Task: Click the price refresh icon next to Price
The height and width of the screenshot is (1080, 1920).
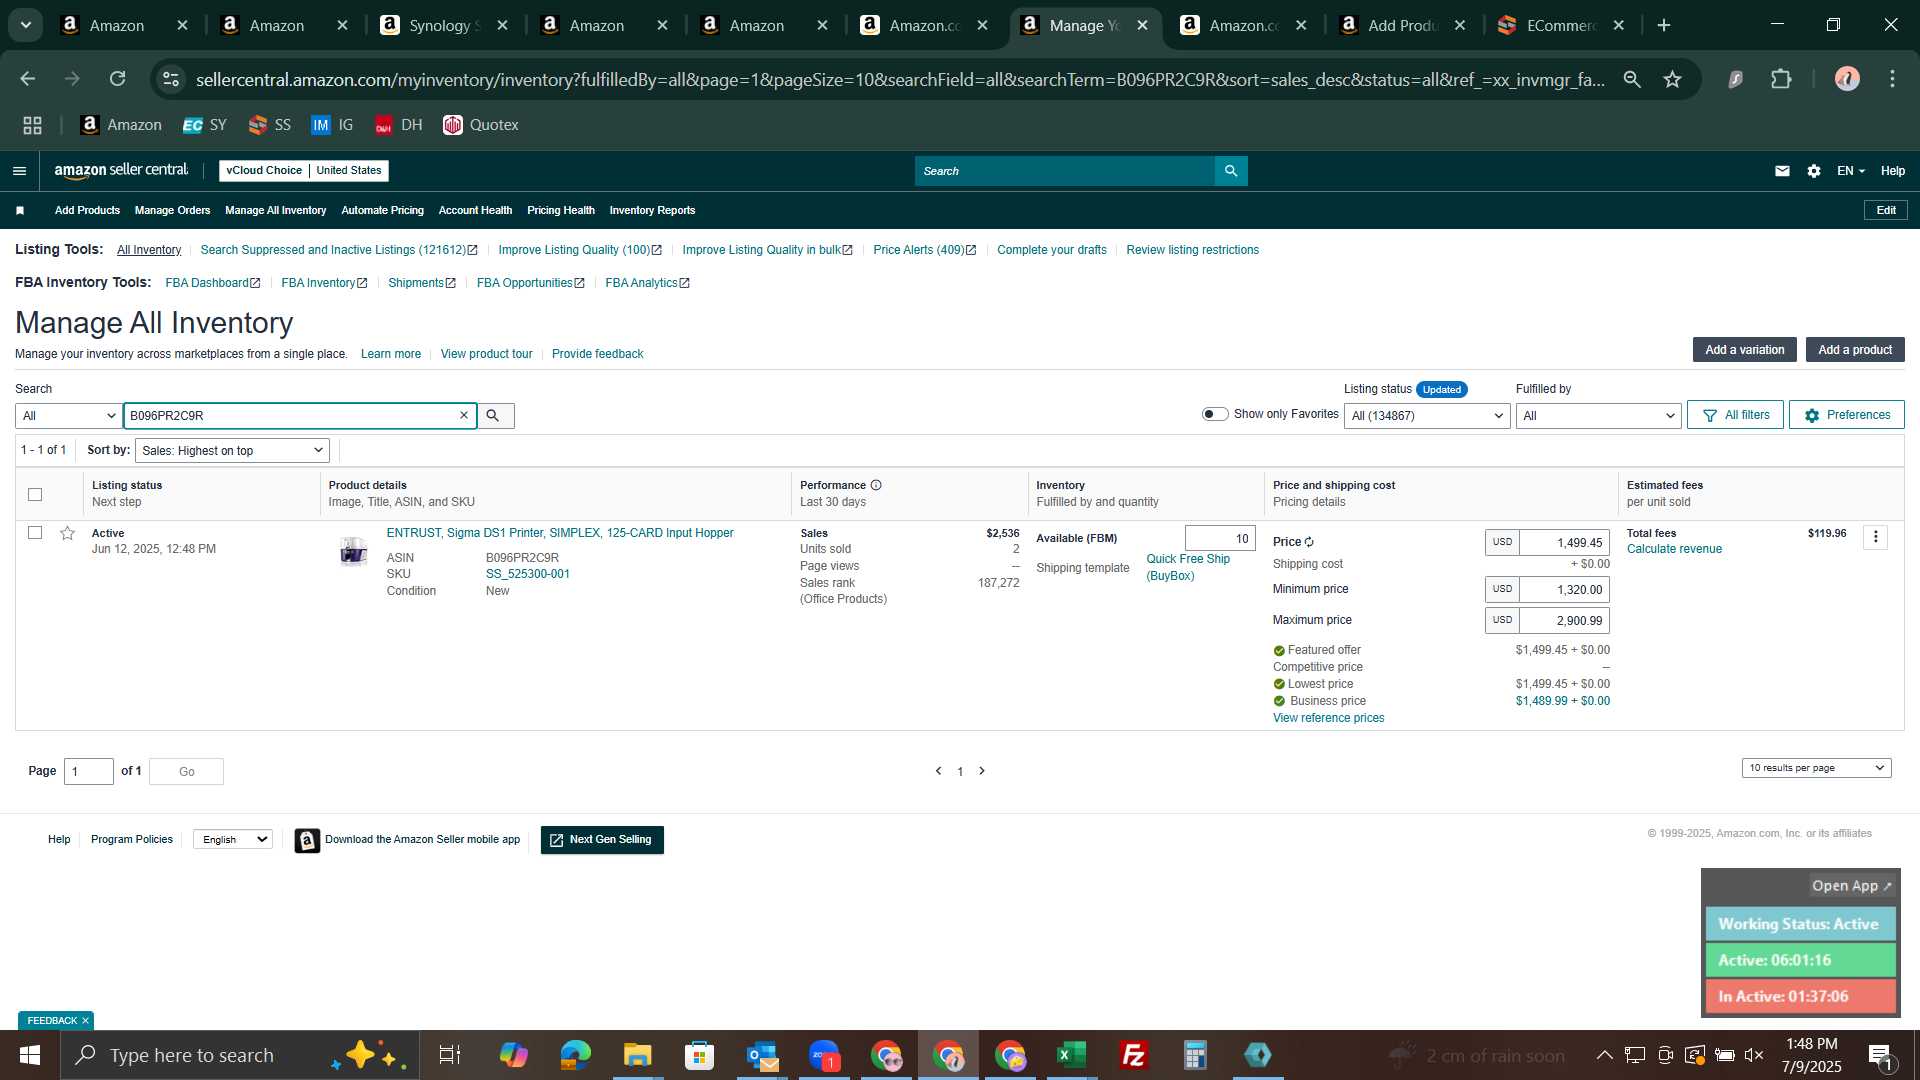Action: (1309, 542)
